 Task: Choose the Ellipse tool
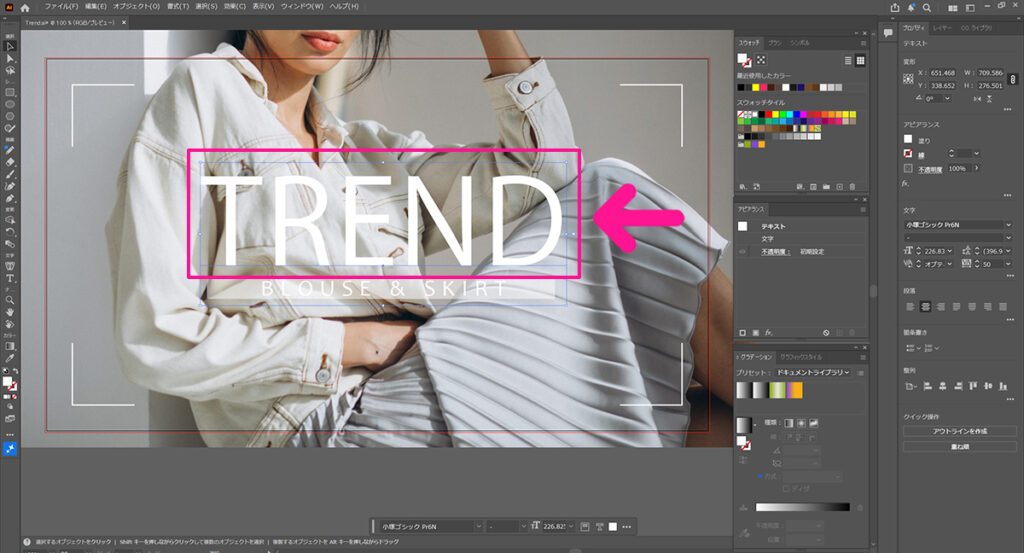[x=10, y=104]
